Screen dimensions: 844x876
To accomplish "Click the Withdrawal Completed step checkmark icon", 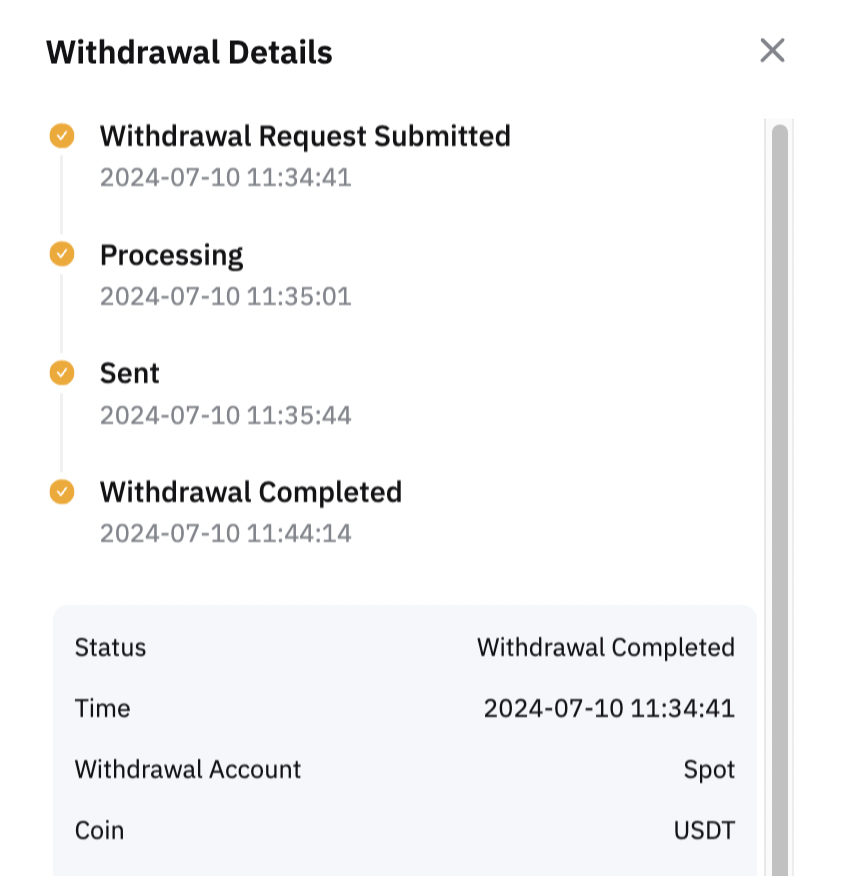I will pyautogui.click(x=62, y=492).
